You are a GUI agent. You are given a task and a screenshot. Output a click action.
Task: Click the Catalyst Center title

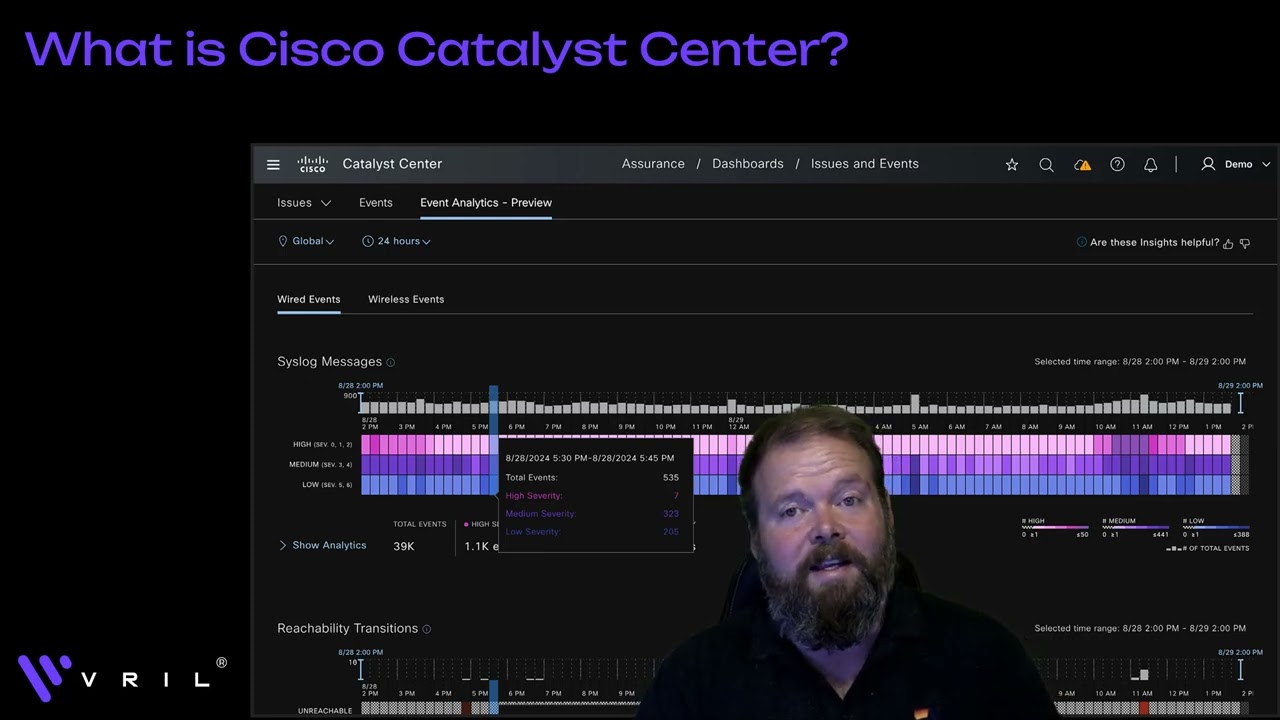click(x=392, y=164)
